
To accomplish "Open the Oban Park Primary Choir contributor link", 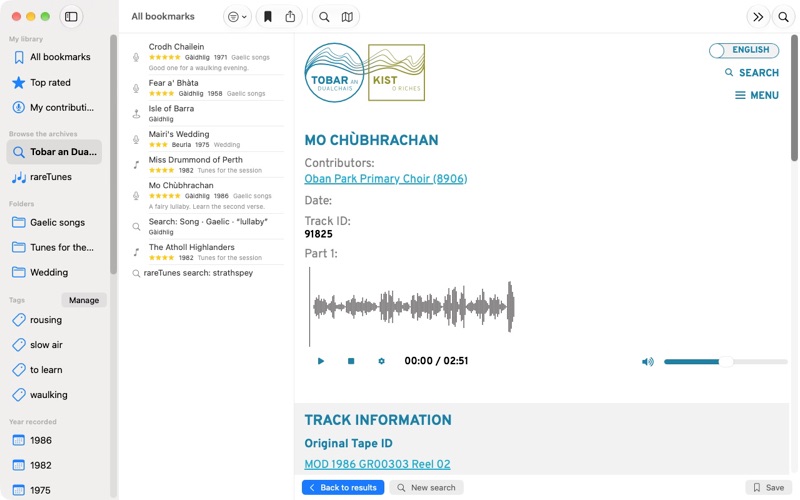I will [x=386, y=179].
